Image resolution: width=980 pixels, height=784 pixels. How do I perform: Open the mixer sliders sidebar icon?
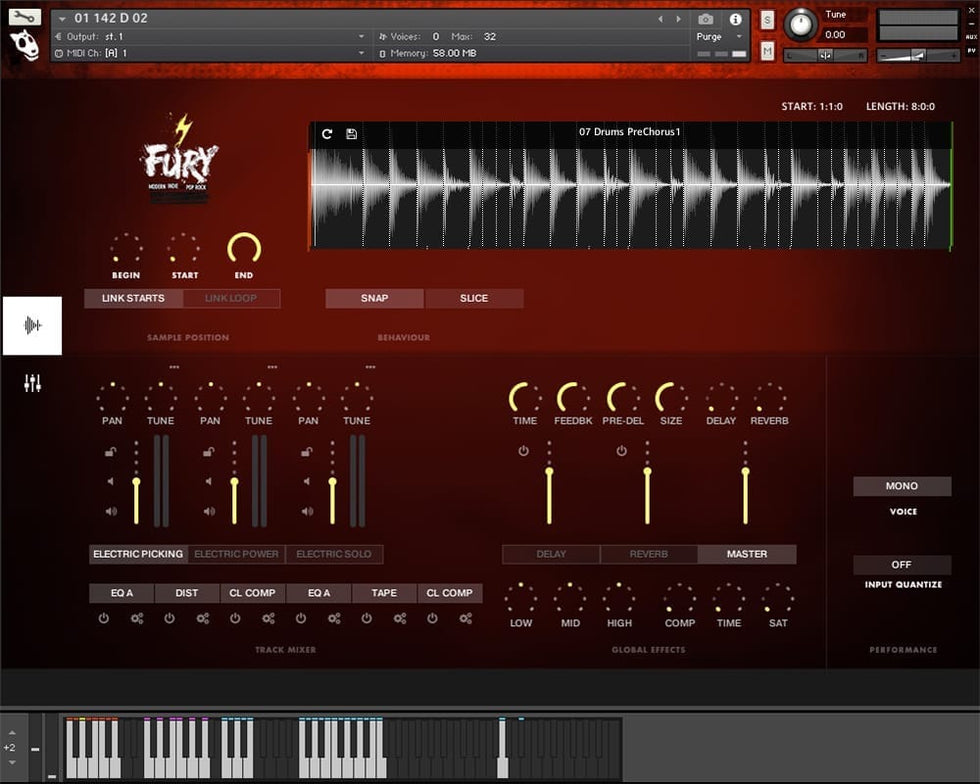(x=32, y=383)
